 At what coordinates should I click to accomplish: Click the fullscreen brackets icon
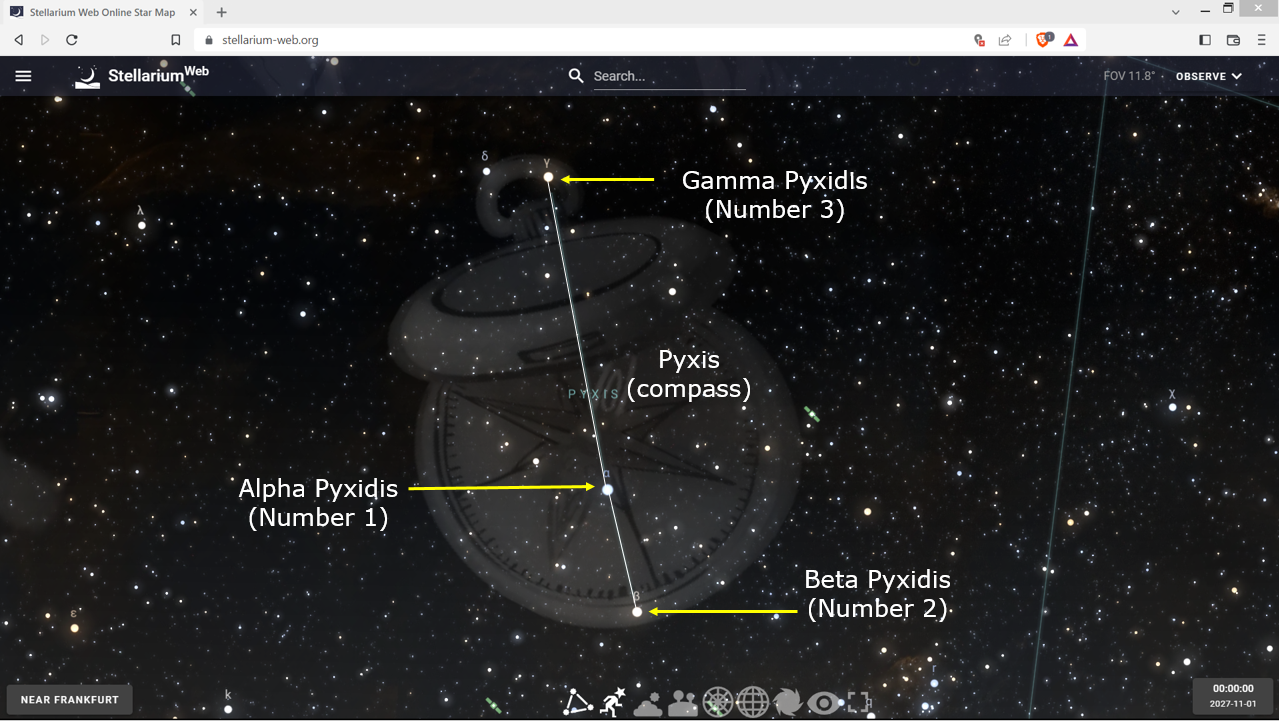(859, 703)
